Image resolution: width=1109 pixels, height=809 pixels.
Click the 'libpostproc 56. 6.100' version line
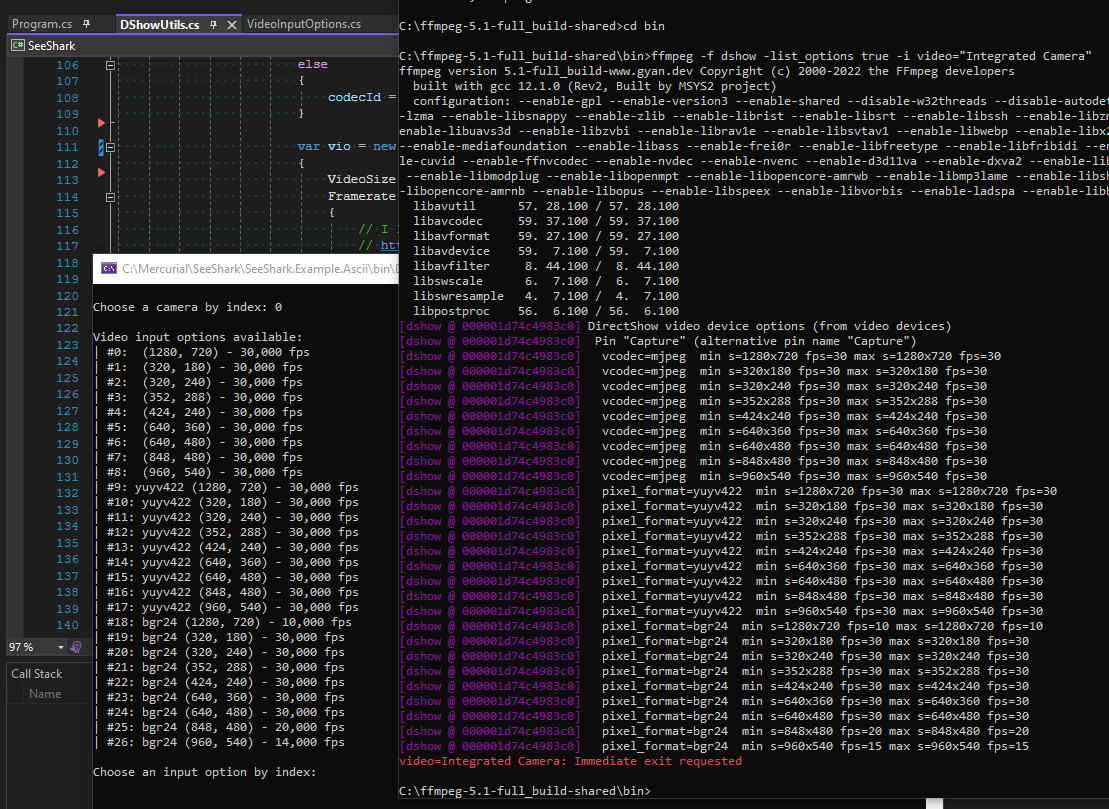point(546,311)
